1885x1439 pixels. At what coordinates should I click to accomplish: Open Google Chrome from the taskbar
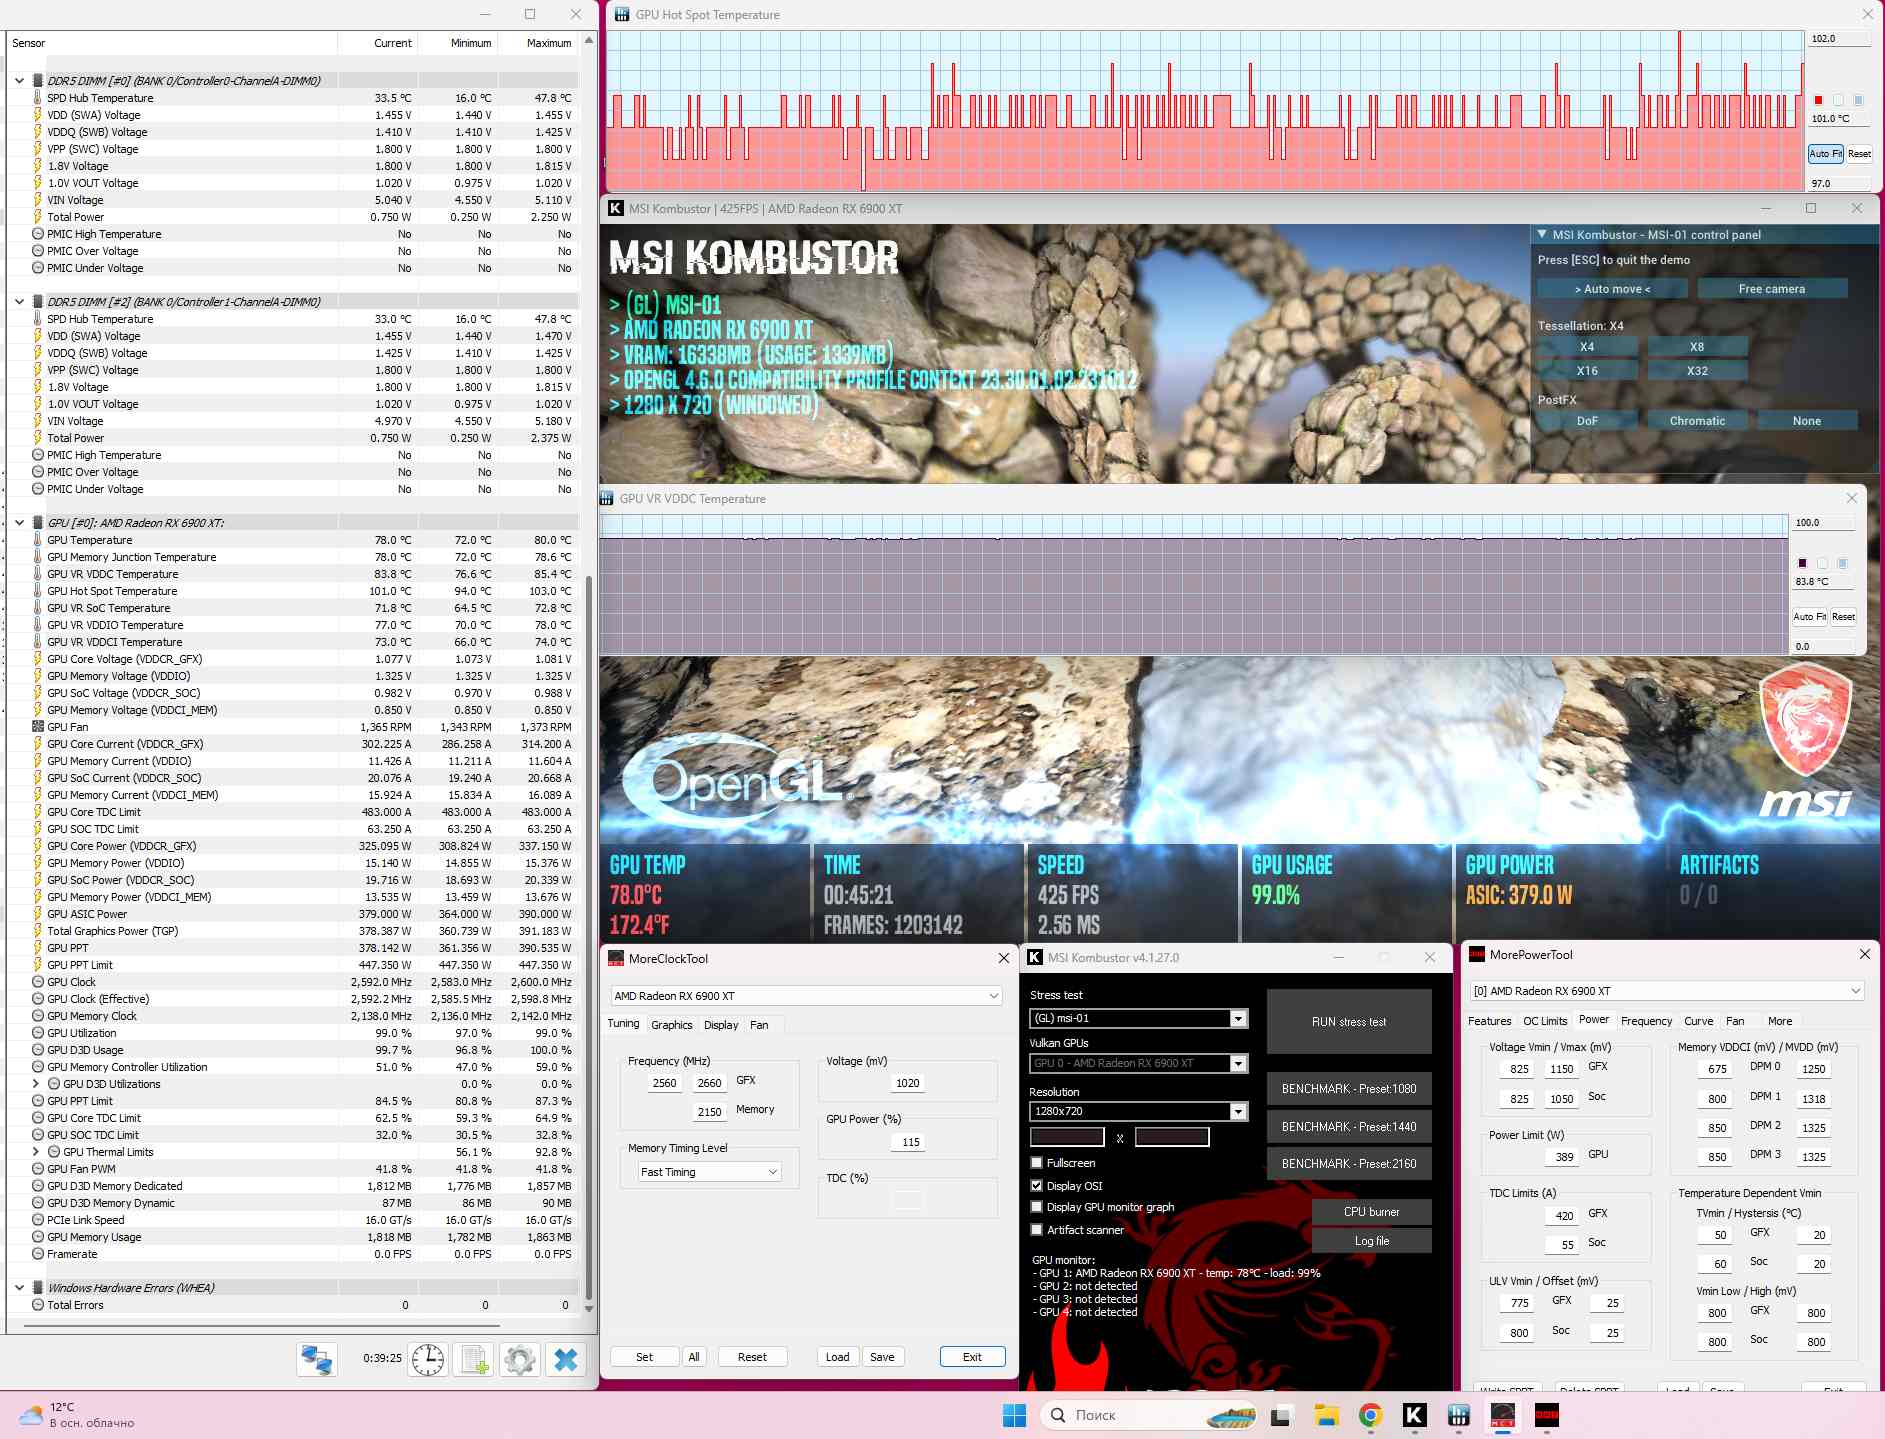1370,1415
